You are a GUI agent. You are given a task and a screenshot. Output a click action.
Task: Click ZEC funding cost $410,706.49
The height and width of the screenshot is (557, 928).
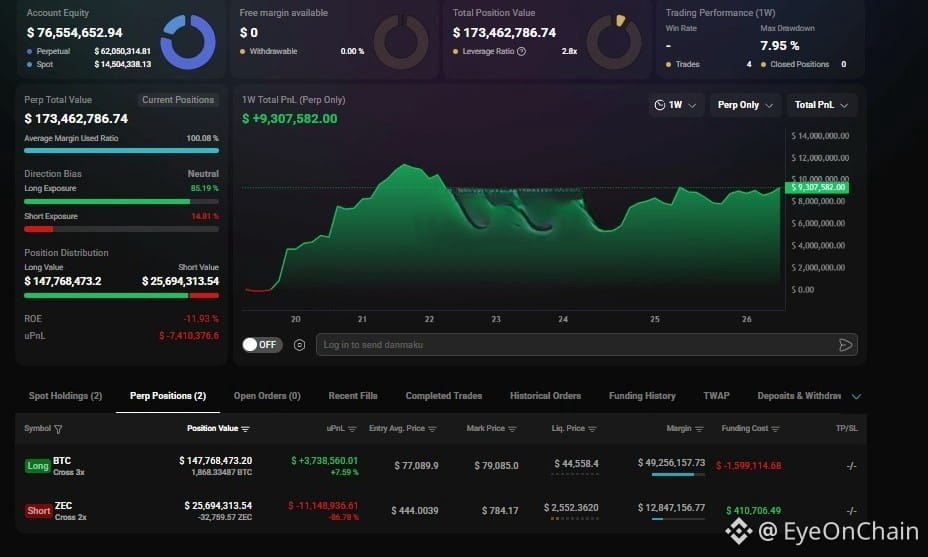753,510
